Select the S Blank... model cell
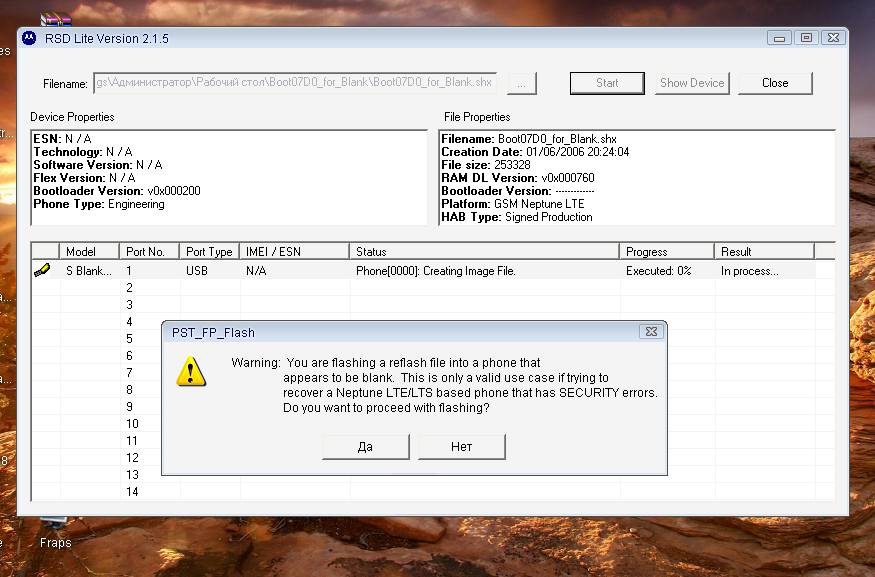The width and height of the screenshot is (875, 577). (89, 271)
